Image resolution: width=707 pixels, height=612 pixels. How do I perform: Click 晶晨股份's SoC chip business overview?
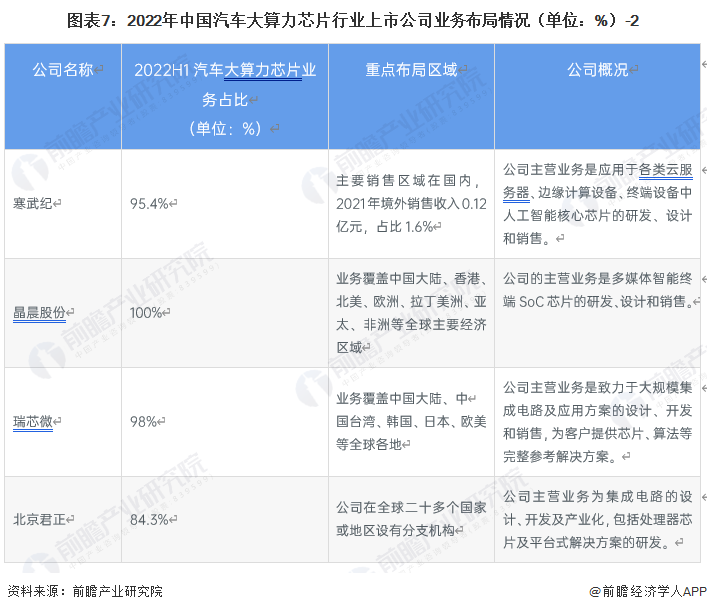(x=598, y=289)
